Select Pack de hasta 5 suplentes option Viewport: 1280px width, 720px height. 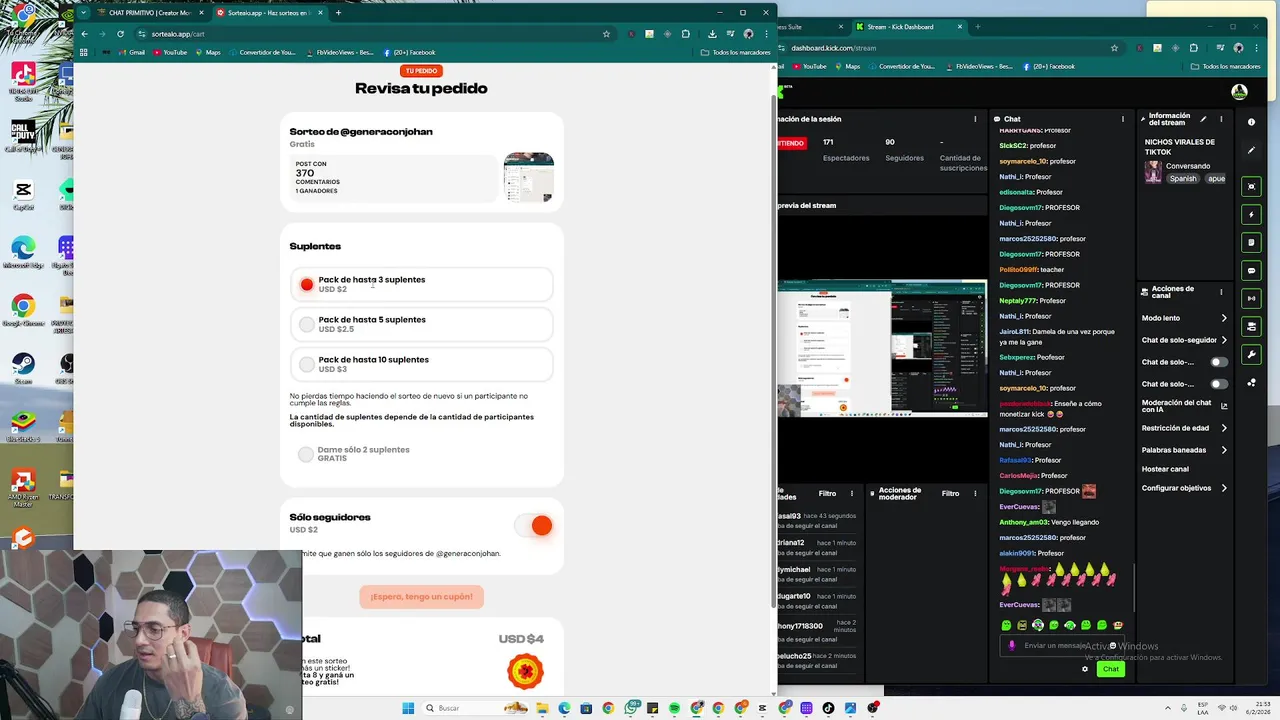(421, 324)
